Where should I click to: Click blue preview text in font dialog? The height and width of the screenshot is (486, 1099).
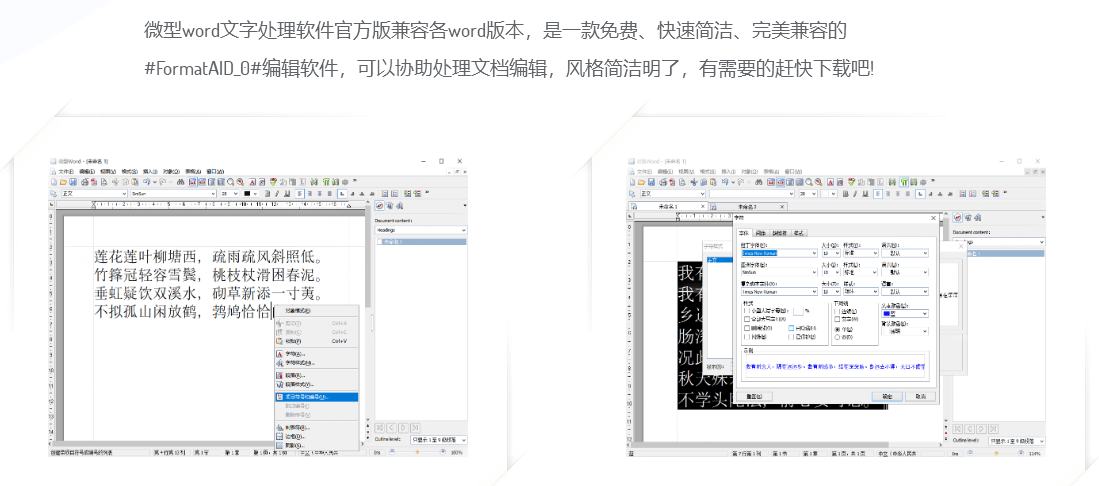tap(835, 367)
